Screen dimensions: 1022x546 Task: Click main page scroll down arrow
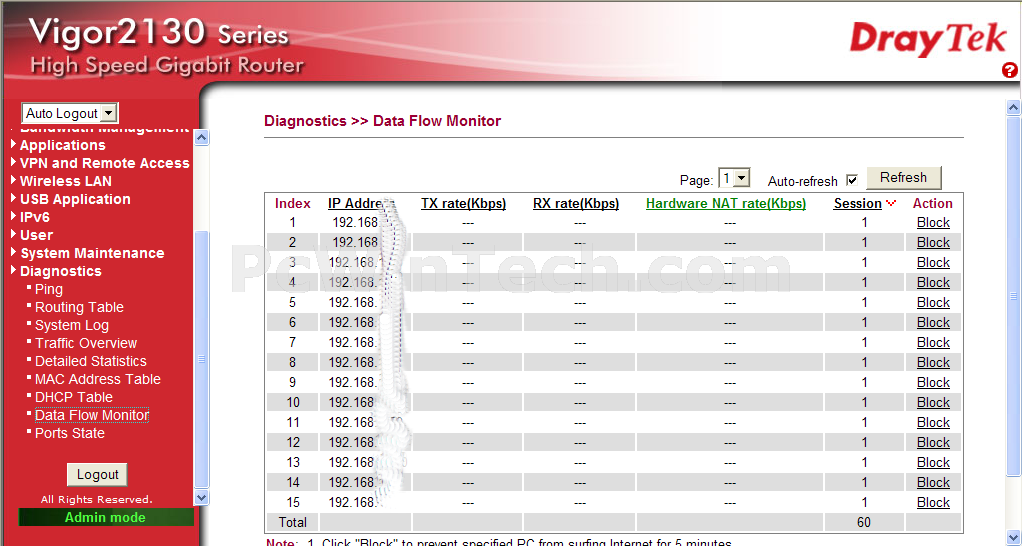click(x=1013, y=538)
